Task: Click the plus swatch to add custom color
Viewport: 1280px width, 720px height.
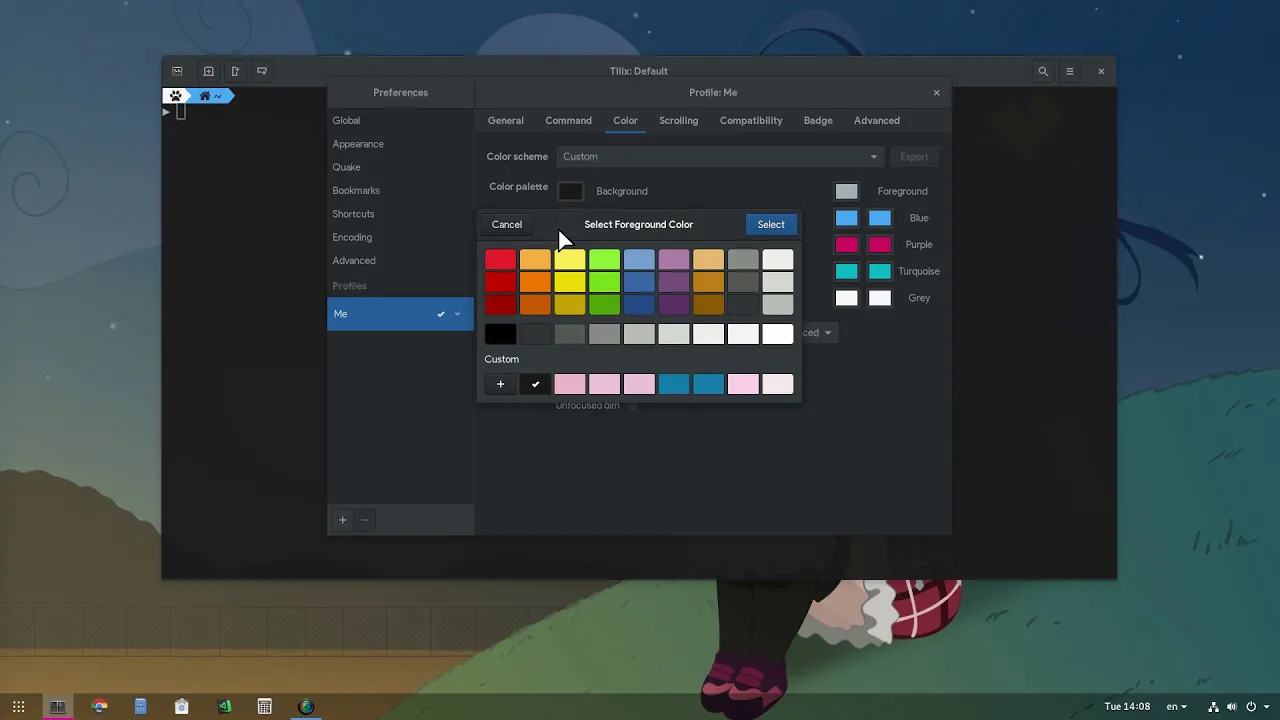Action: click(x=500, y=384)
